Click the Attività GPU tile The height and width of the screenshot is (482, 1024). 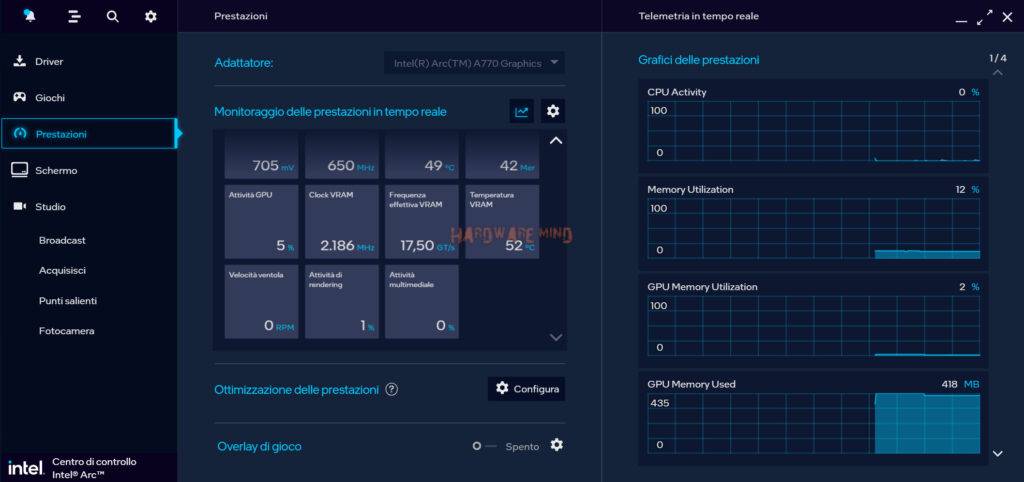[261, 221]
